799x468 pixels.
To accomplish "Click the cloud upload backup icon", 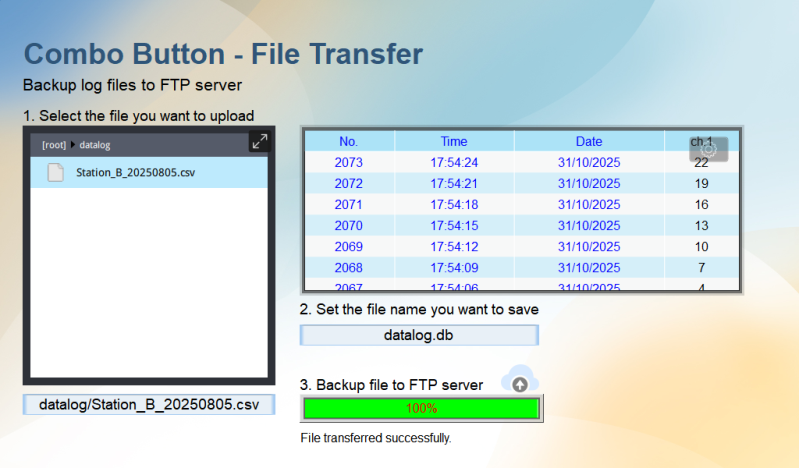I will point(520,379).
